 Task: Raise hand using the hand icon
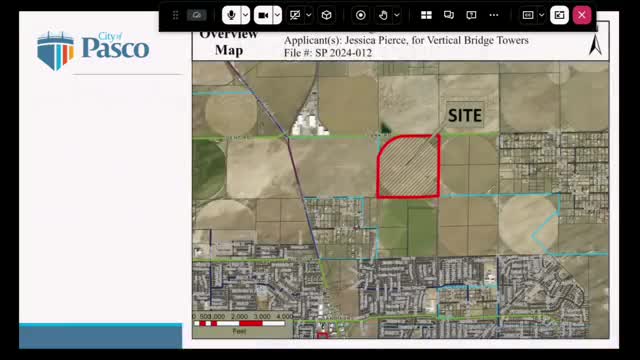[x=383, y=15]
